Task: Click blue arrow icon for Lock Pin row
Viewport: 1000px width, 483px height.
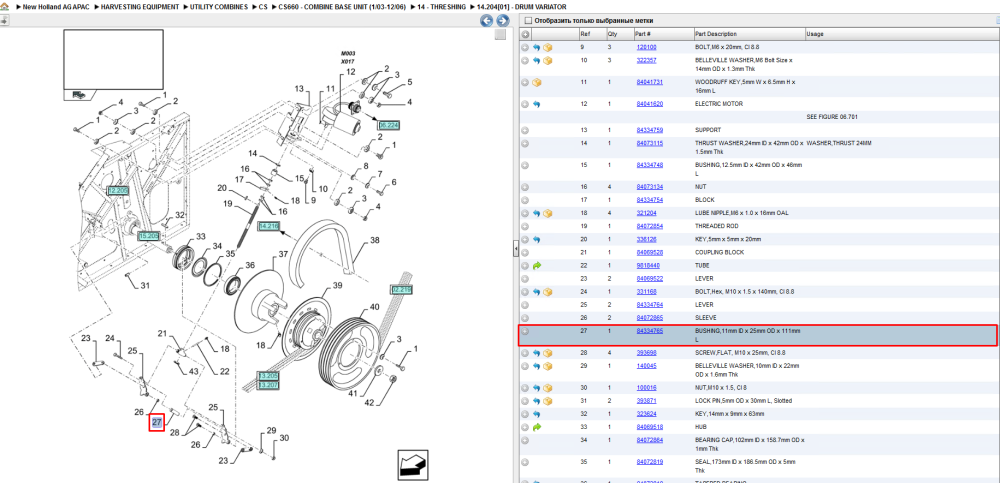Action: click(536, 401)
